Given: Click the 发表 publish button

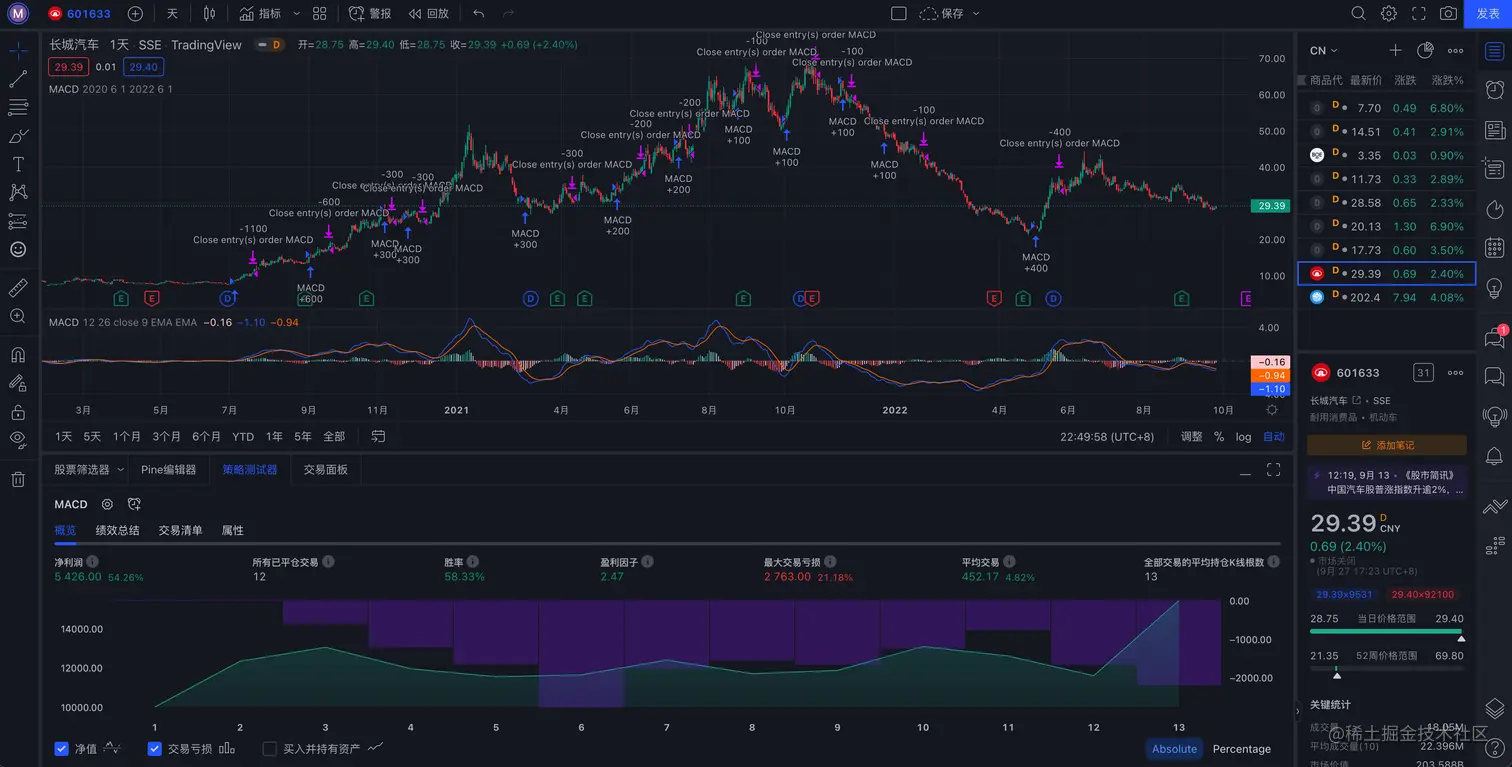Looking at the screenshot, I should pyautogui.click(x=1488, y=14).
